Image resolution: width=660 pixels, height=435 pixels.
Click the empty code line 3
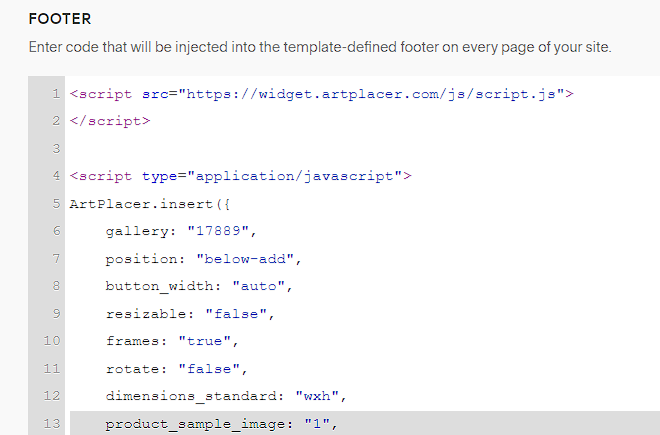[x=365, y=149]
